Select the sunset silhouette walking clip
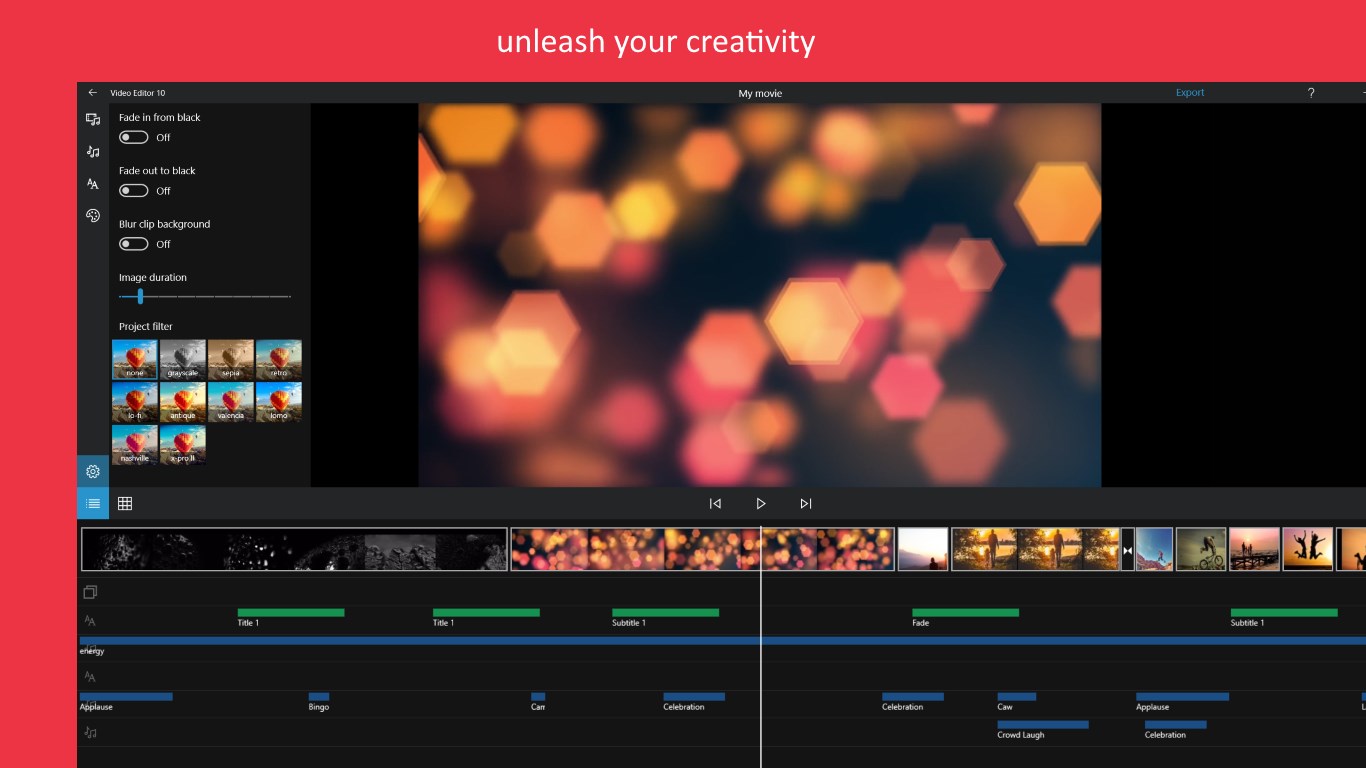Viewport: 1366px width, 768px height. 1036,550
